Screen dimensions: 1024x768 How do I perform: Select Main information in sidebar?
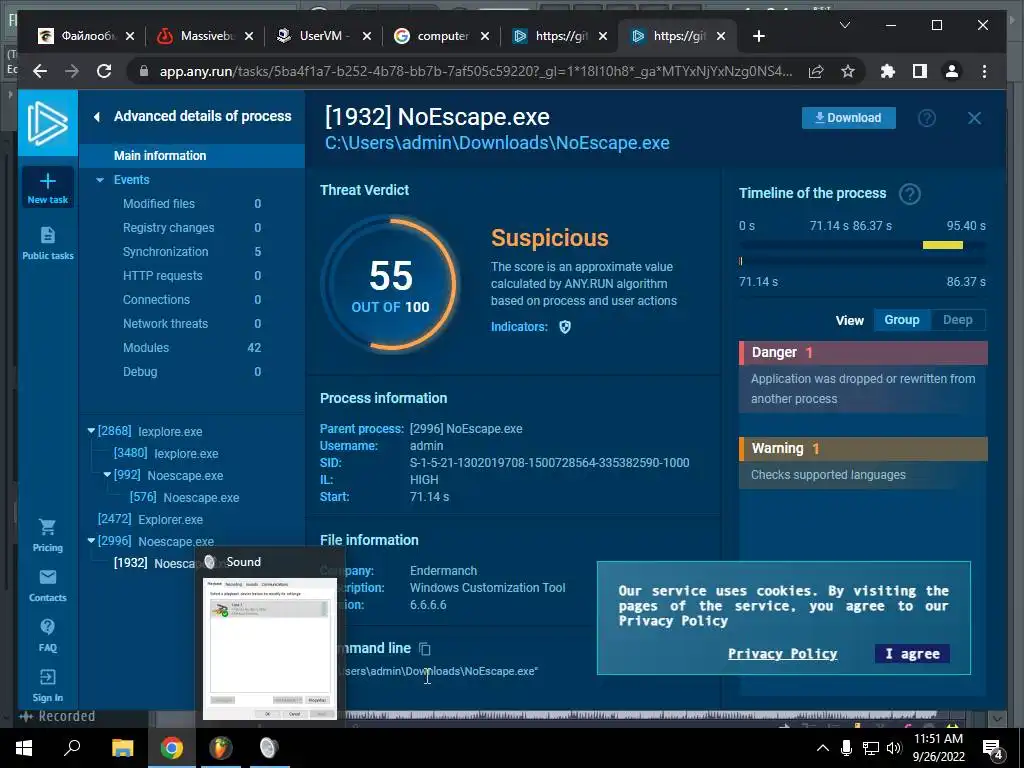(192, 155)
